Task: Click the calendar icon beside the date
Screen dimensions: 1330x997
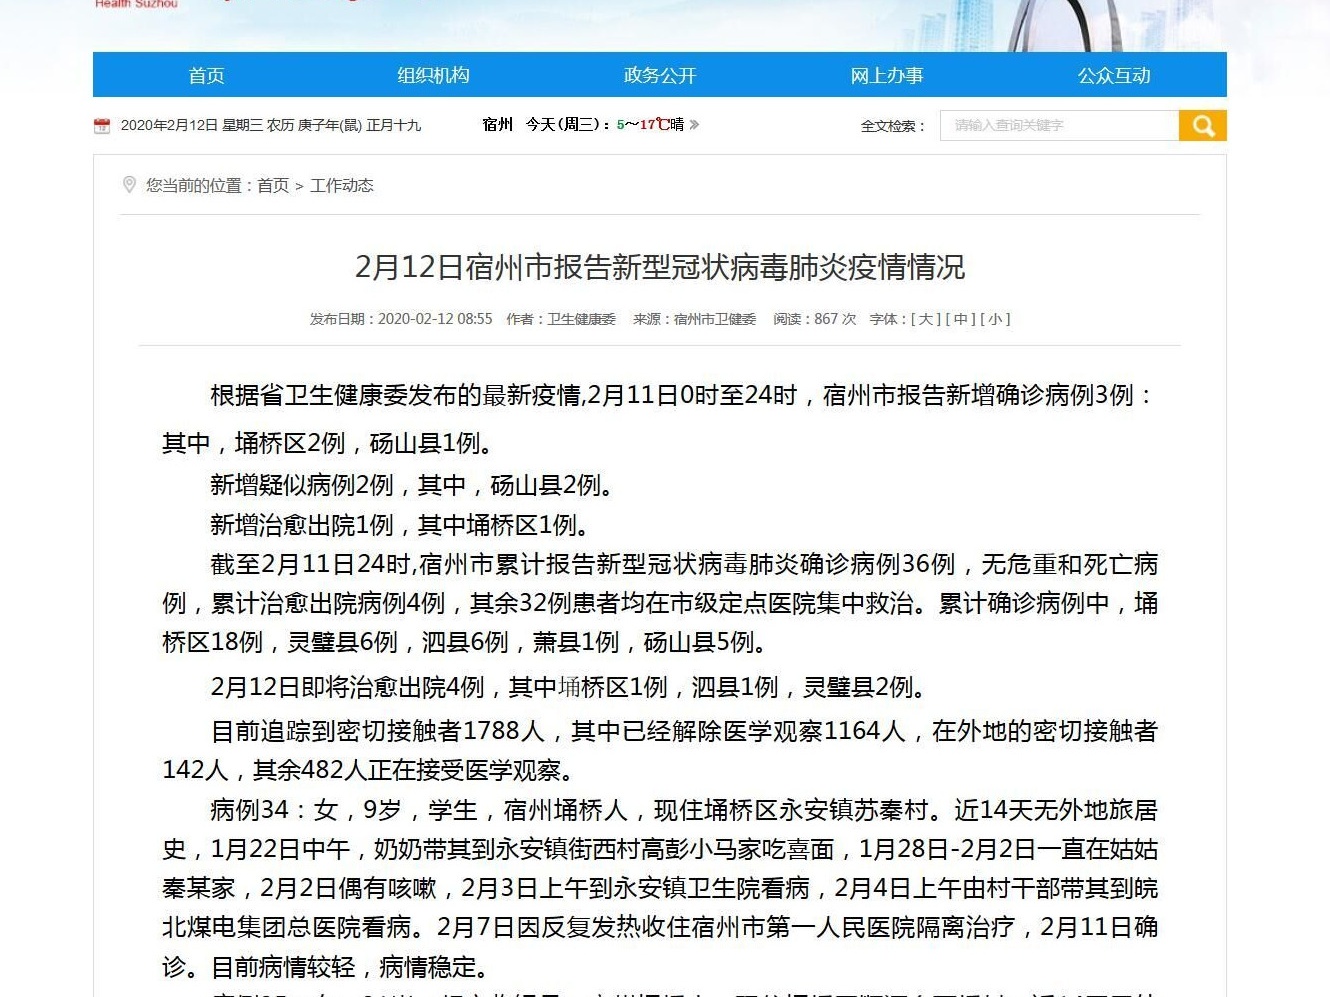Action: point(102,125)
